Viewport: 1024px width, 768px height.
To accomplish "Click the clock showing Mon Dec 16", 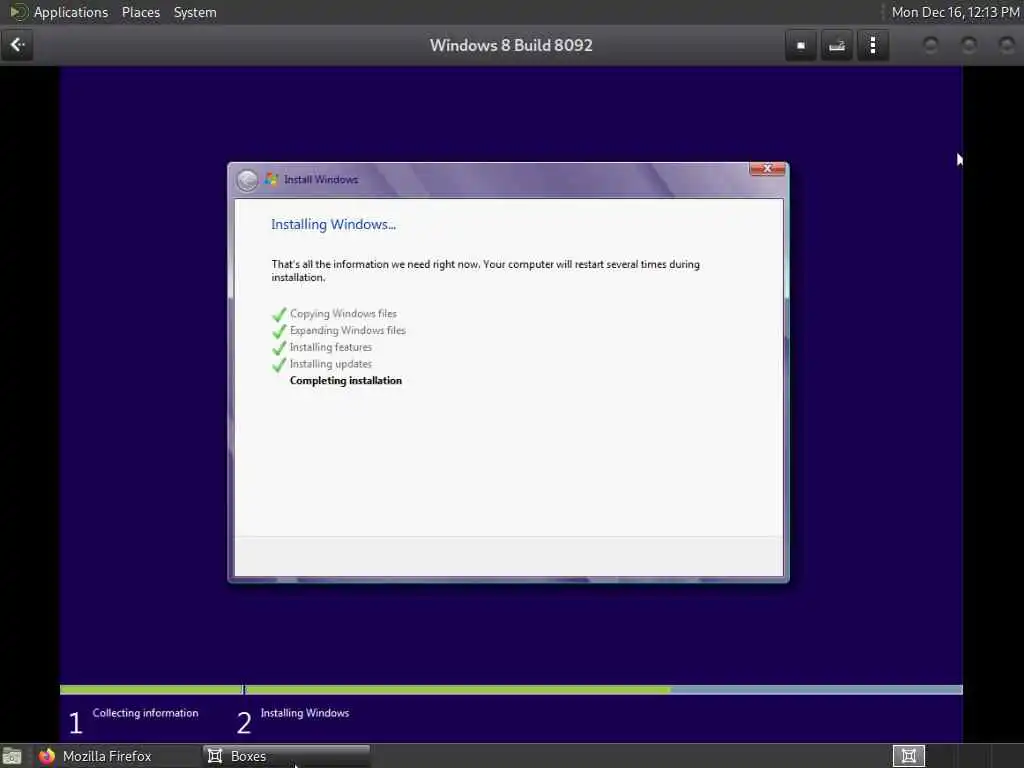I will tap(955, 12).
